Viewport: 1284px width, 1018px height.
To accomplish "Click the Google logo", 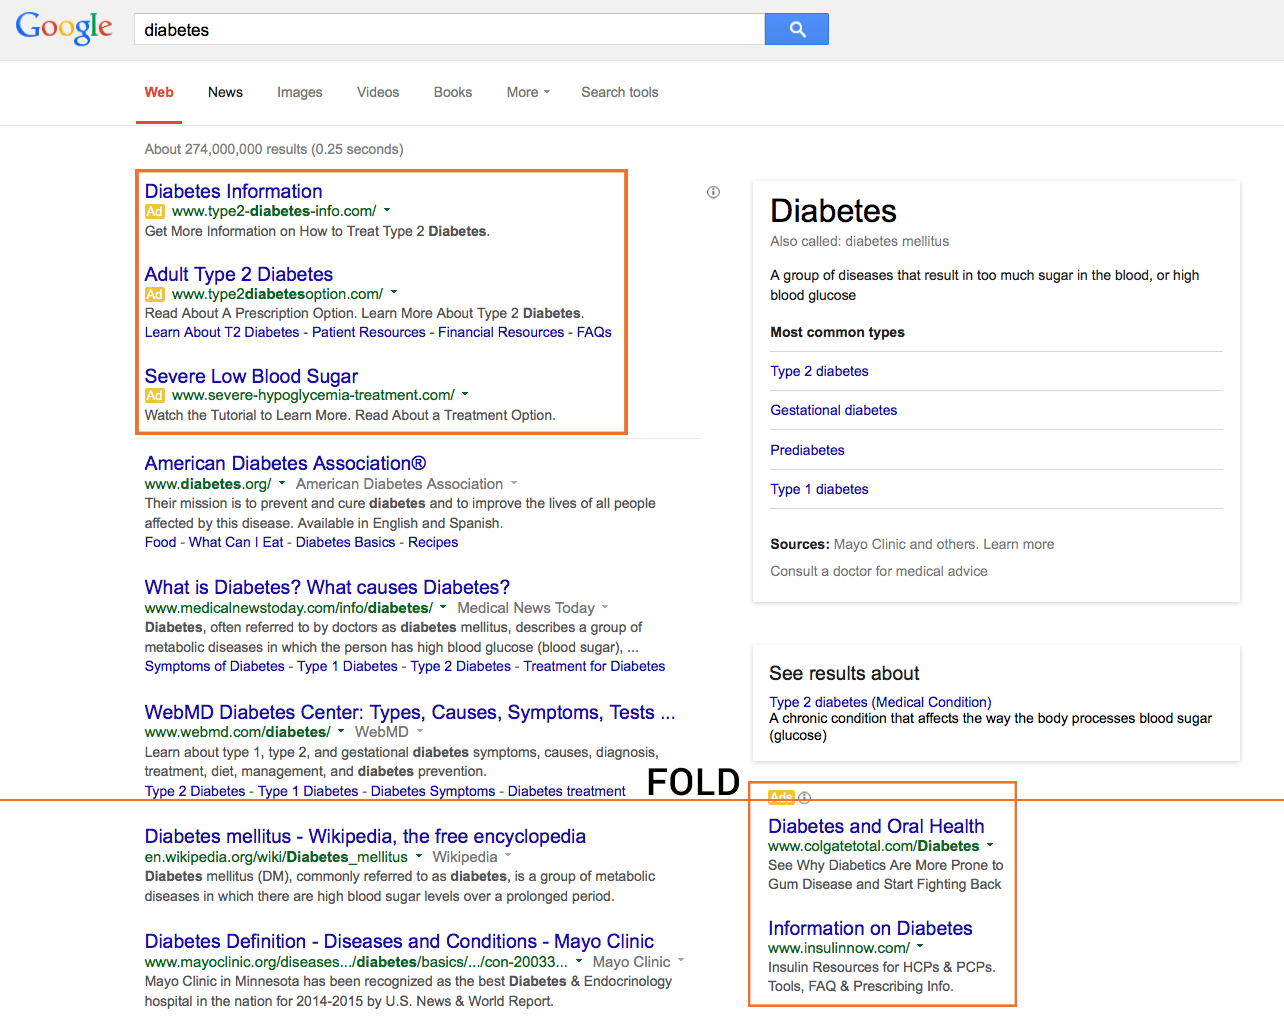I will (x=64, y=28).
